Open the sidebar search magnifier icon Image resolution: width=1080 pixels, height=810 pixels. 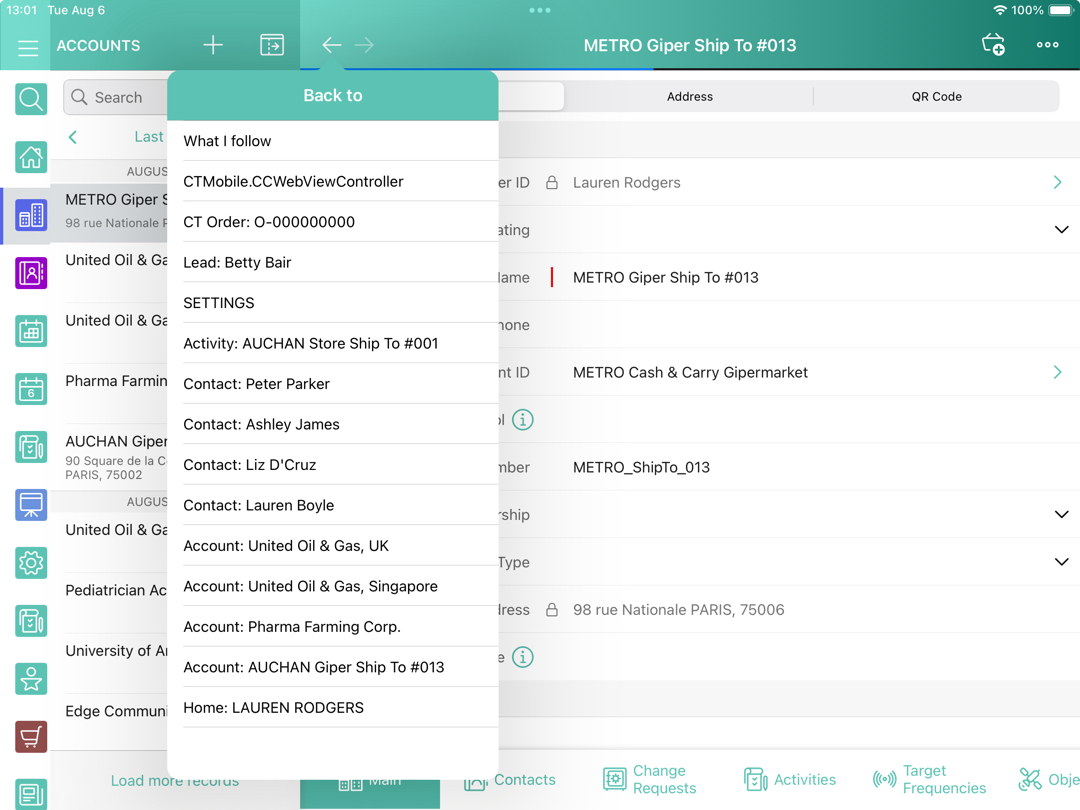tap(31, 99)
